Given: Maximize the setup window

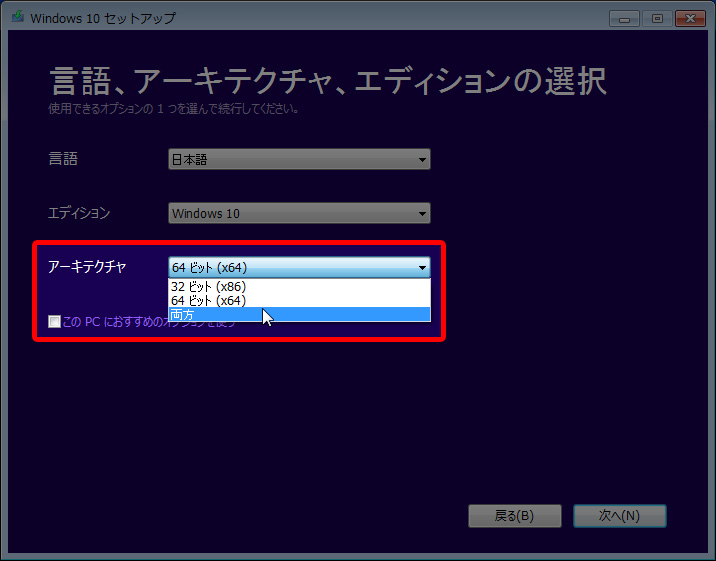Looking at the screenshot, I should (657, 17).
